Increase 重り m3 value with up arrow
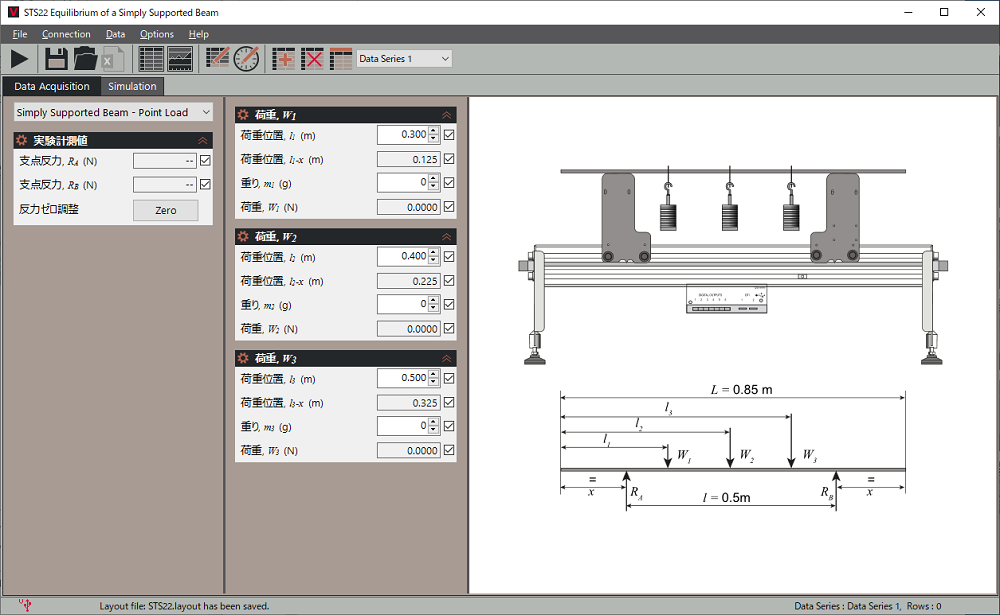Image resolution: width=1000 pixels, height=615 pixels. pyautogui.click(x=434, y=422)
